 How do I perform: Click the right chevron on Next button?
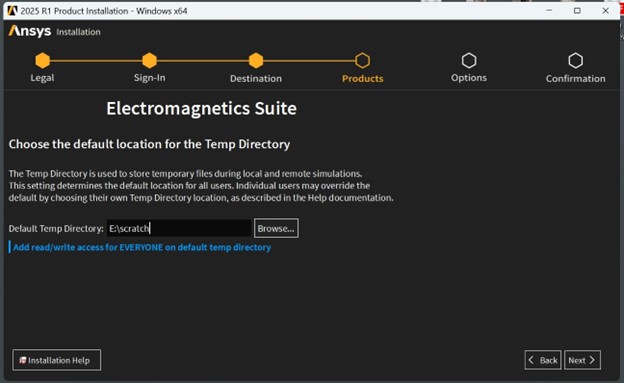(592, 360)
